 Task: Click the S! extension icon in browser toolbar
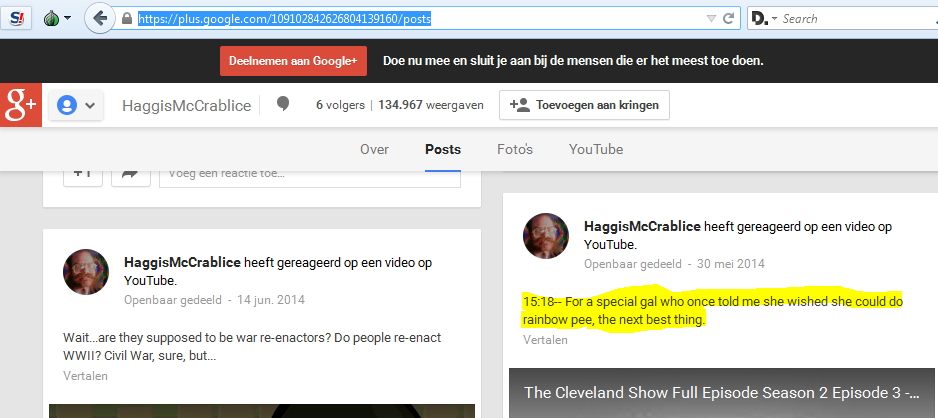point(17,19)
